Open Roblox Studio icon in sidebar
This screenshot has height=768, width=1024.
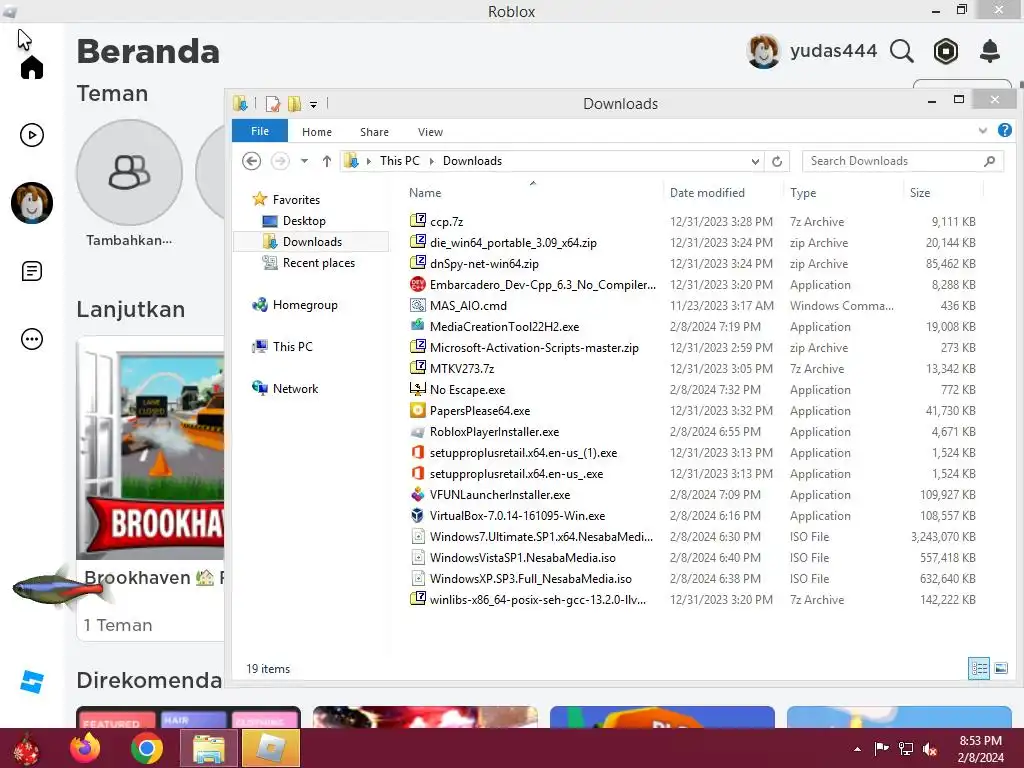point(31,681)
